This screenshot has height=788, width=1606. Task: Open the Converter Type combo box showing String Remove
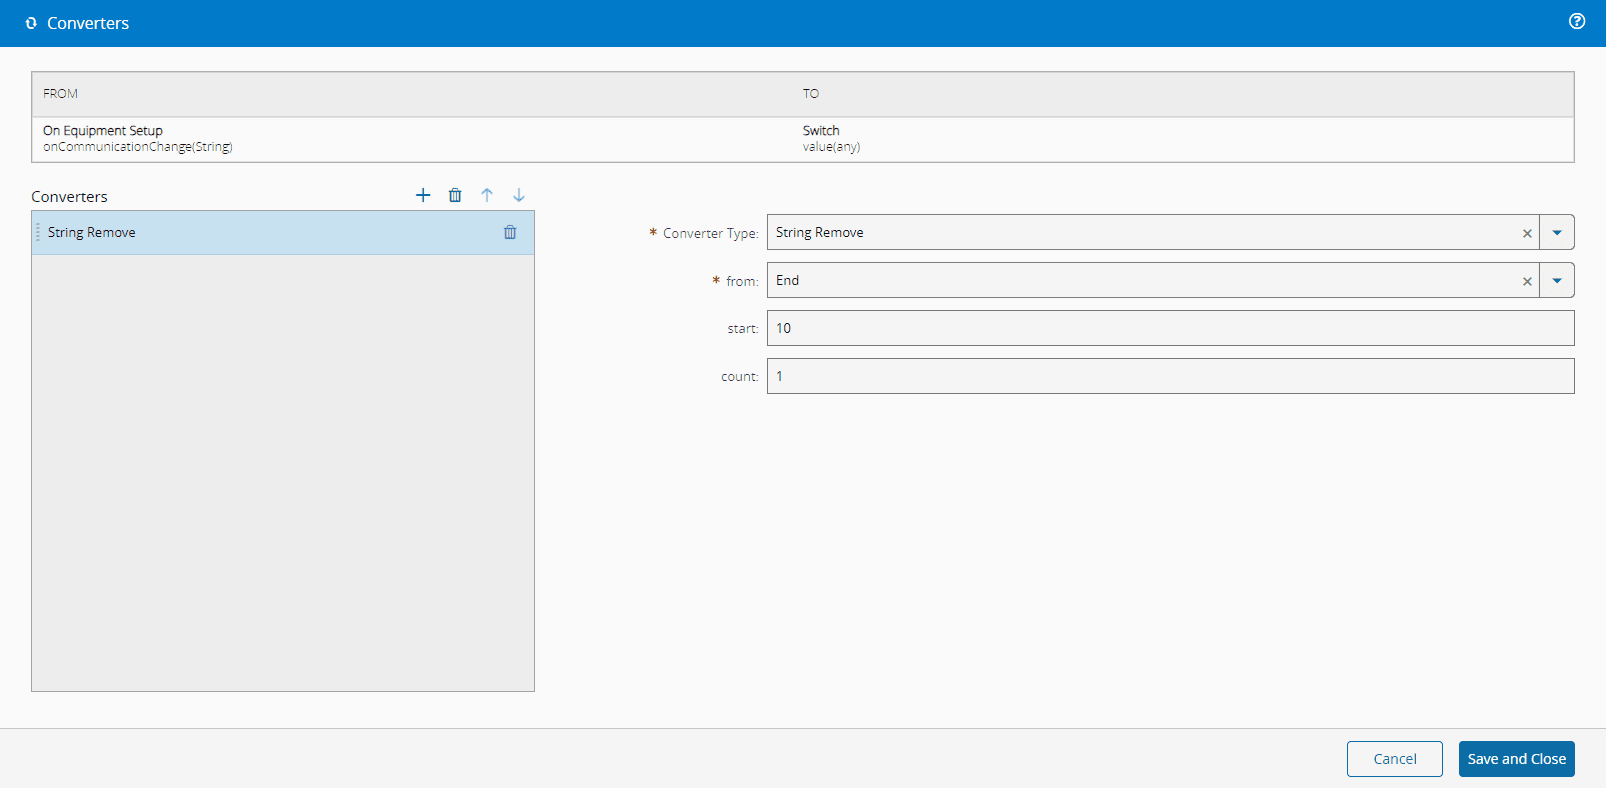coord(1140,233)
